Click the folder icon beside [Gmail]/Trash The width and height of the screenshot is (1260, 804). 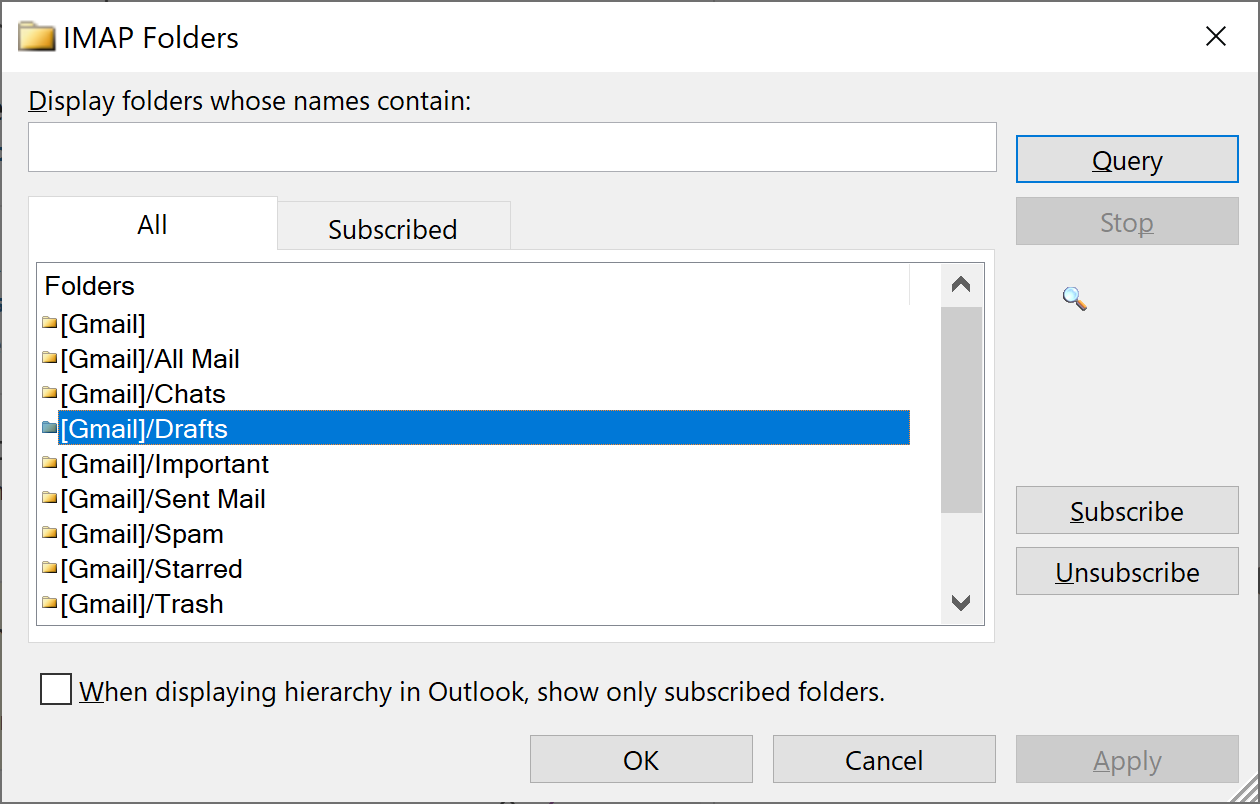point(50,604)
